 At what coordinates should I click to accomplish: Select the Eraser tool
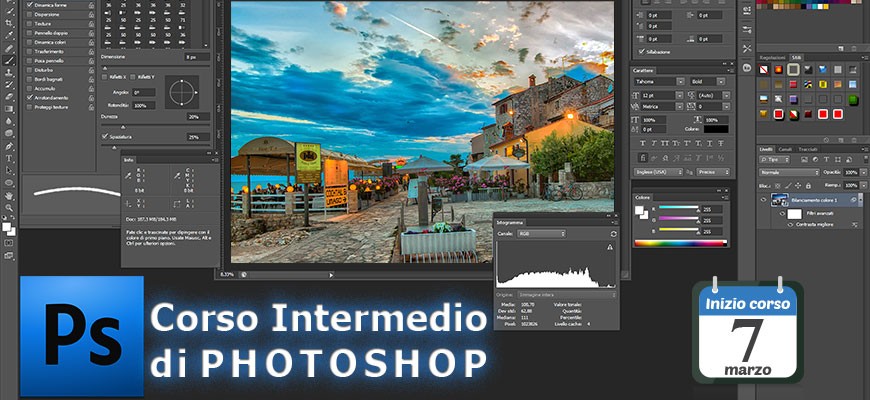click(9, 97)
